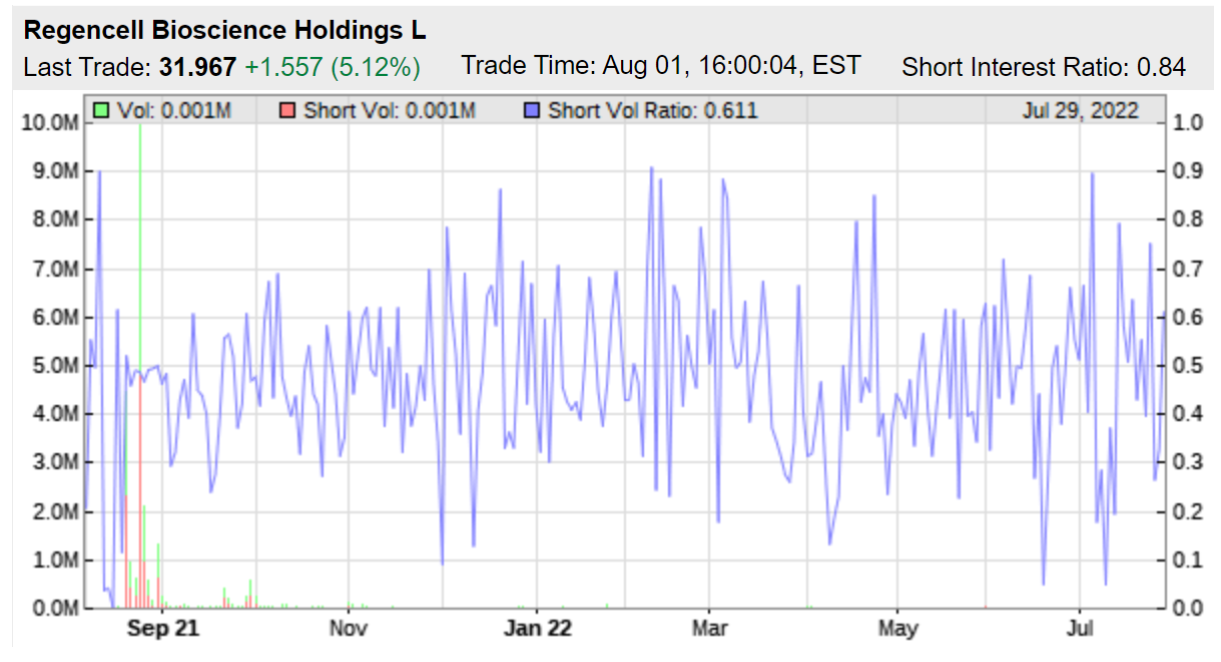Click the 0.6 right axis ratio label

coord(1187,317)
